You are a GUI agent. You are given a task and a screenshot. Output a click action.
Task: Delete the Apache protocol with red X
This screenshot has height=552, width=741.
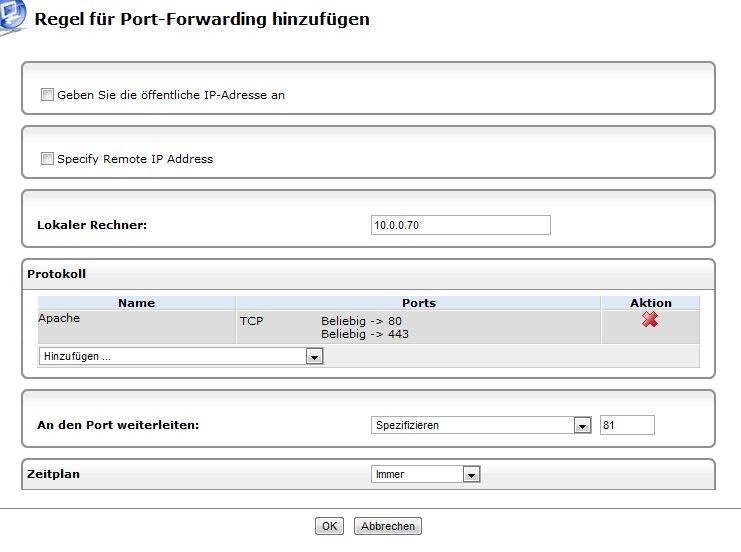pyautogui.click(x=650, y=320)
